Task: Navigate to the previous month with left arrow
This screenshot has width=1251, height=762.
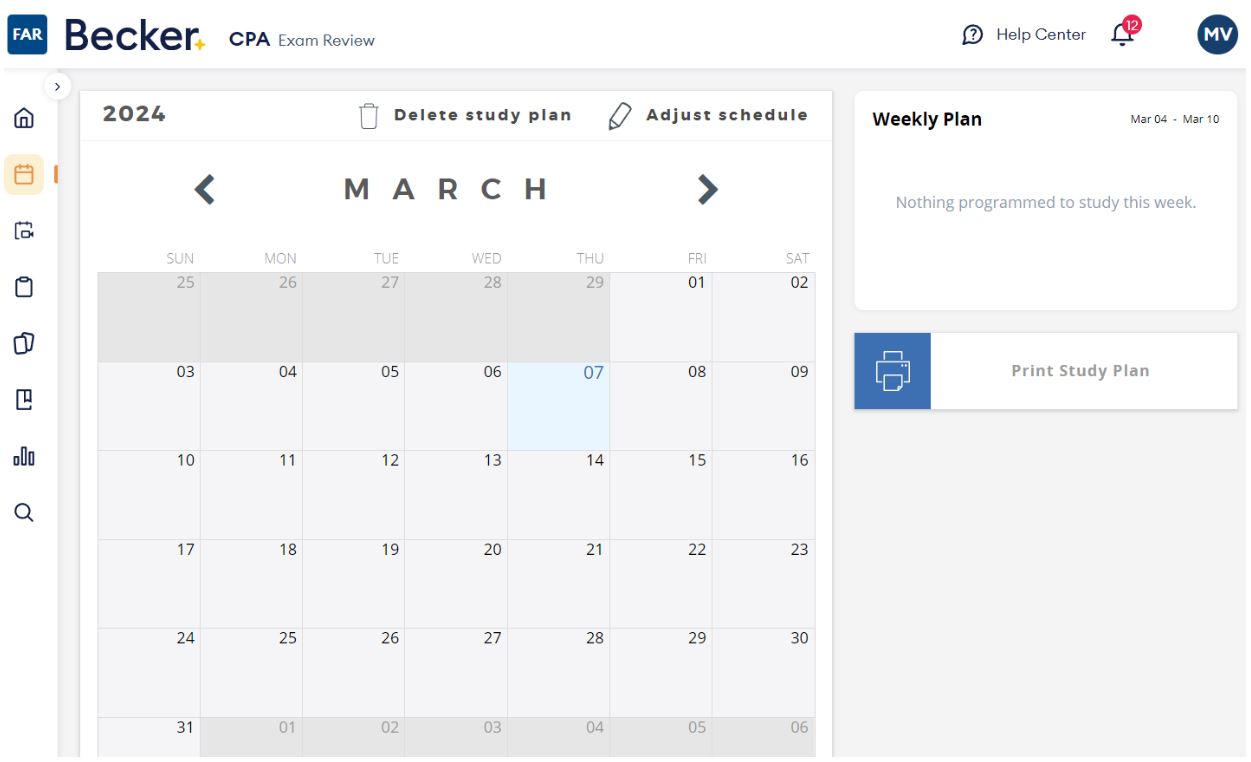Action: pyautogui.click(x=203, y=190)
